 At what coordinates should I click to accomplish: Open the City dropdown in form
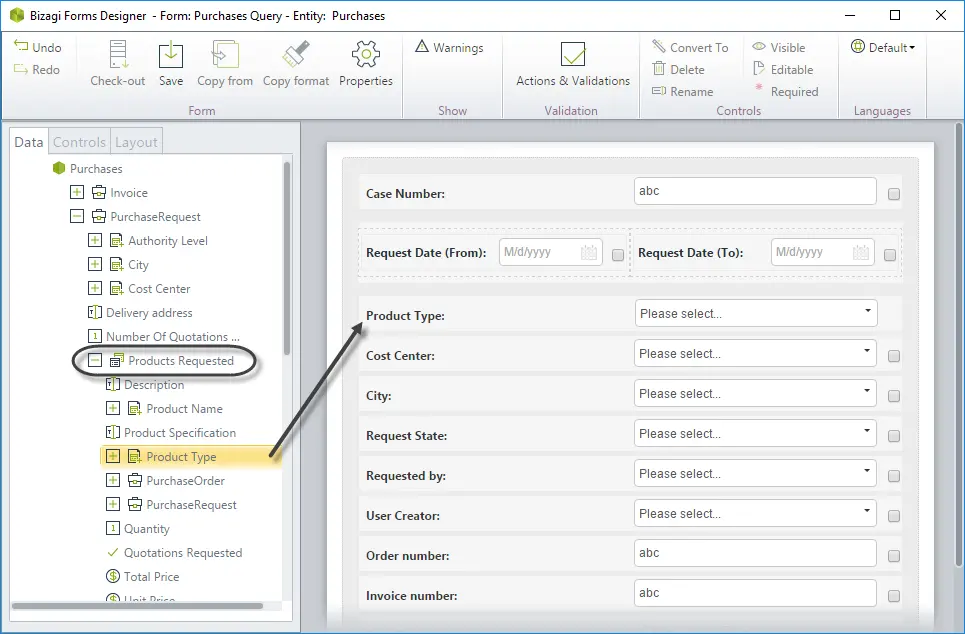click(755, 394)
